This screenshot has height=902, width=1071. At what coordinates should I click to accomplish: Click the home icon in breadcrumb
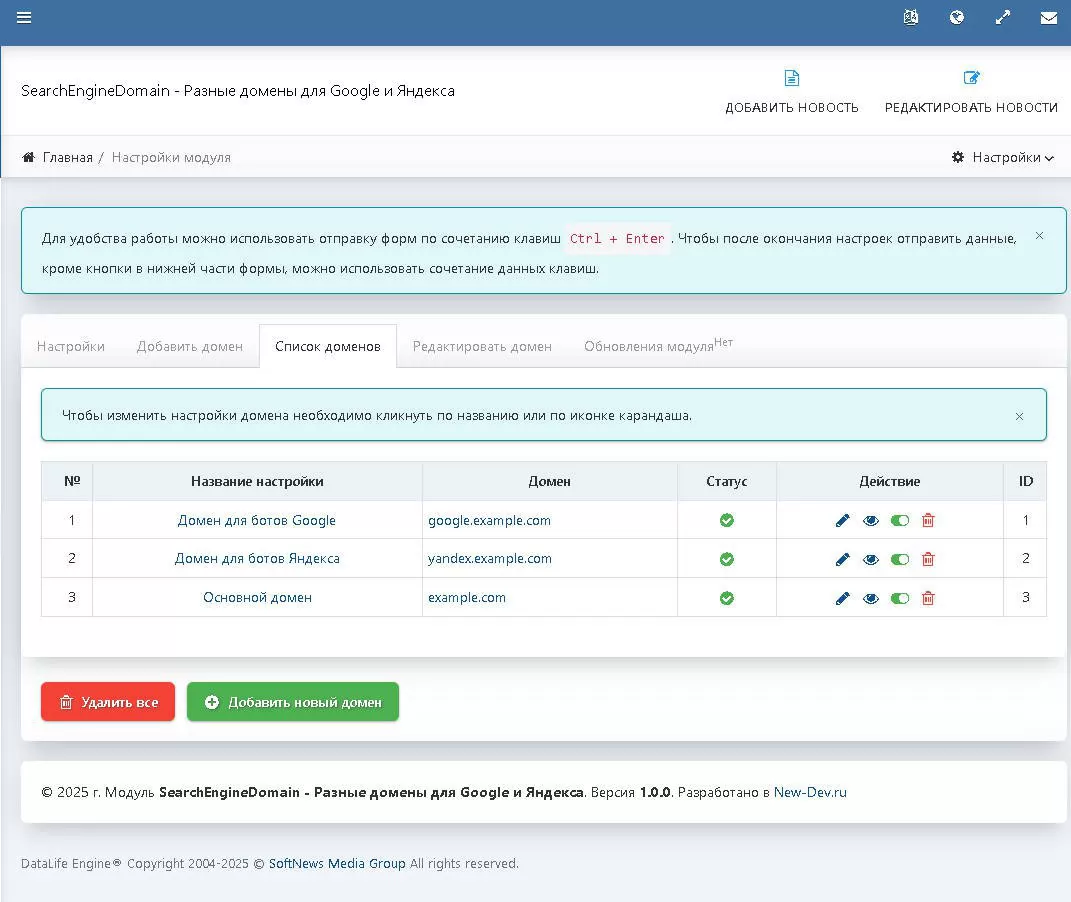(28, 157)
